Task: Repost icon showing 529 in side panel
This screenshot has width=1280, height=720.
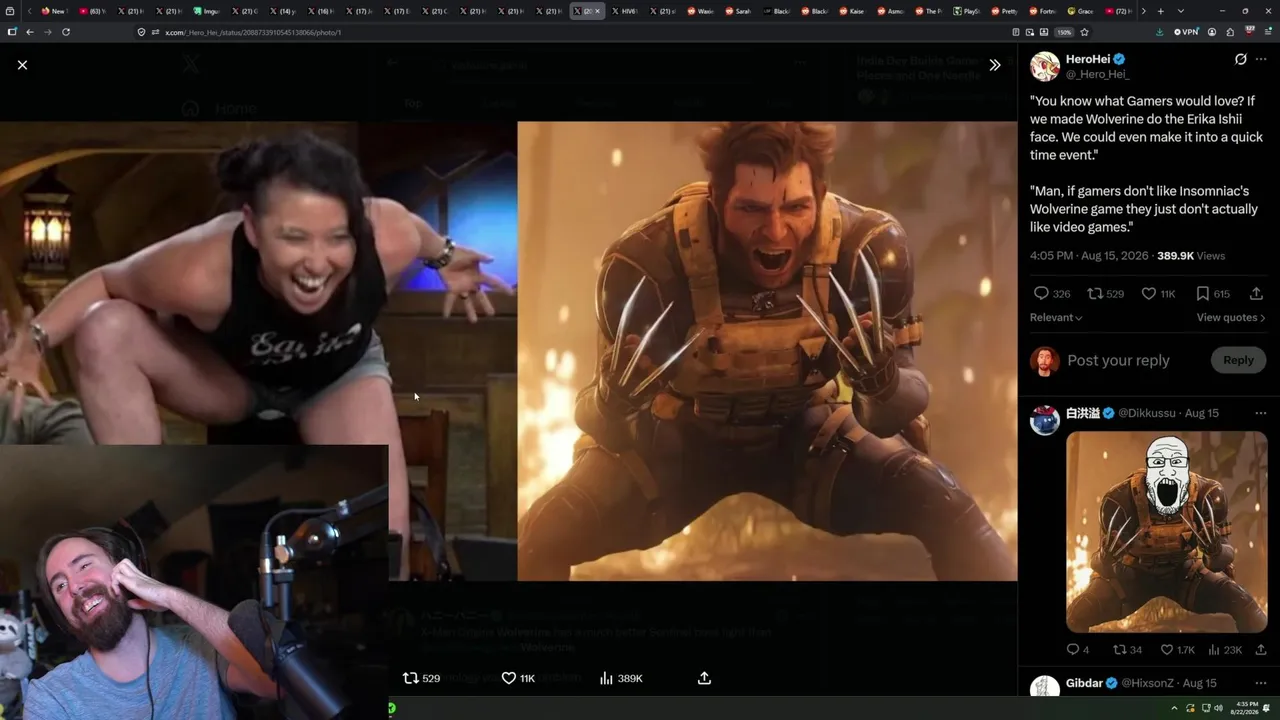Action: tap(1095, 294)
